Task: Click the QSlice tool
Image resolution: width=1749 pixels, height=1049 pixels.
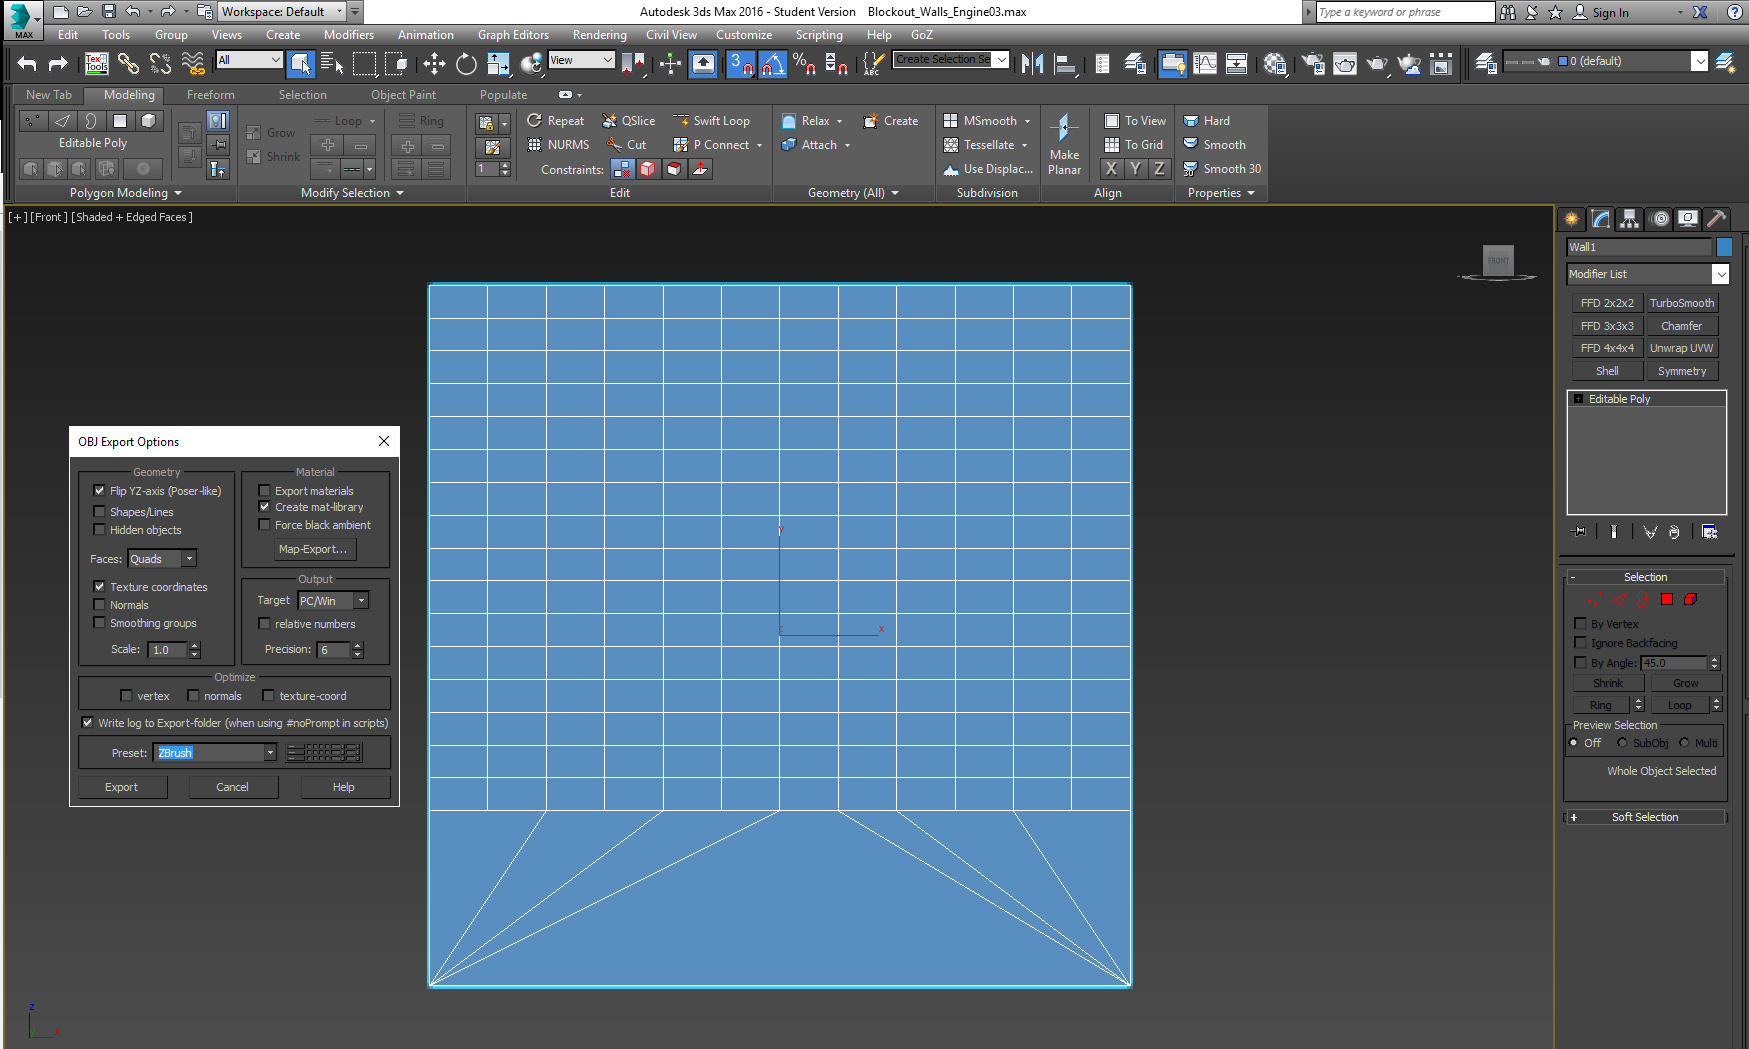Action: coord(628,121)
